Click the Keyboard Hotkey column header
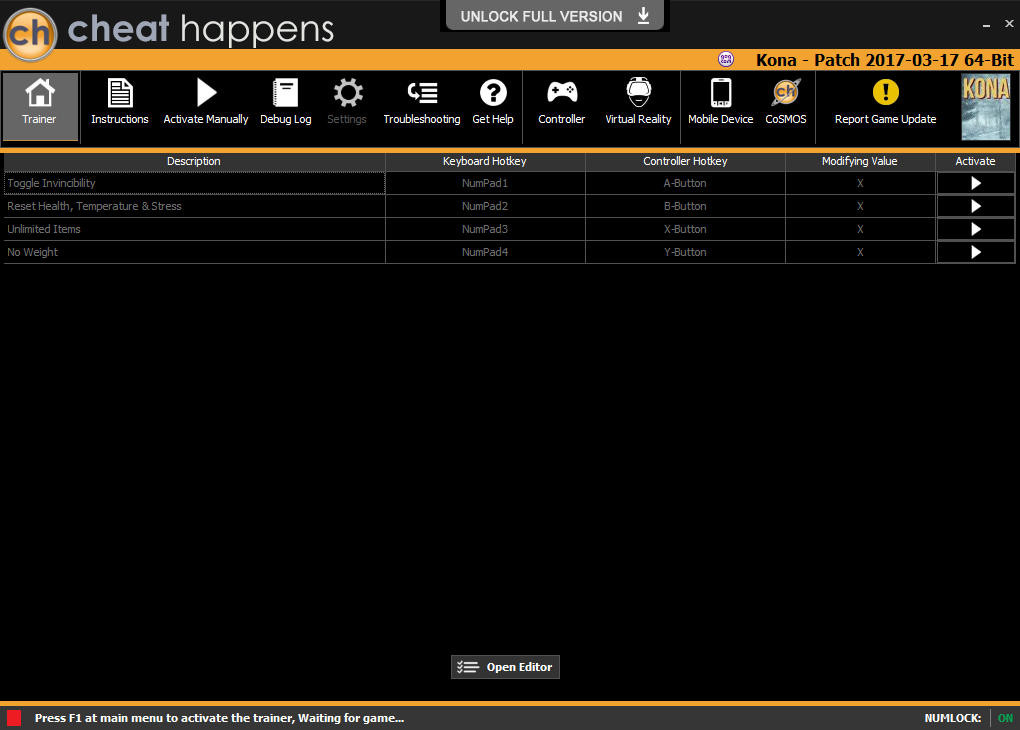Image resolution: width=1020 pixels, height=730 pixels. tap(485, 161)
